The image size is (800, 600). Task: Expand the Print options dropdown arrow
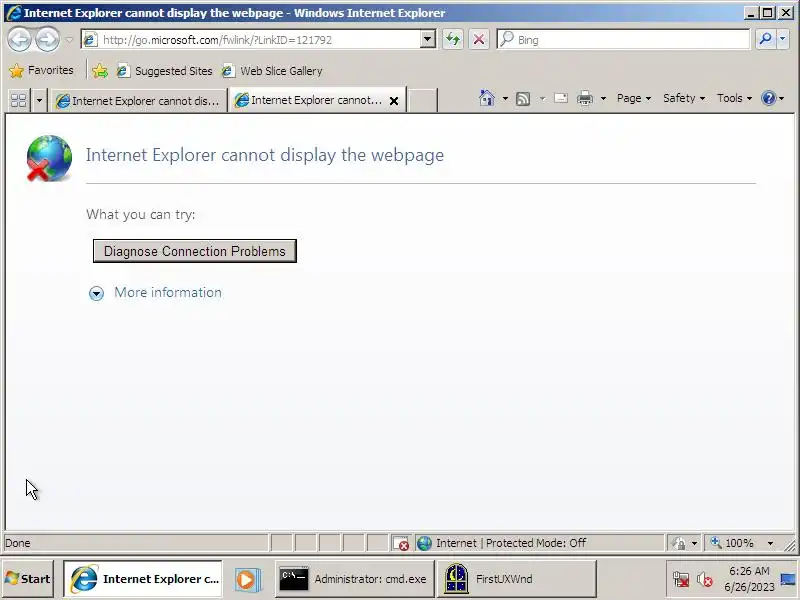[x=603, y=98]
